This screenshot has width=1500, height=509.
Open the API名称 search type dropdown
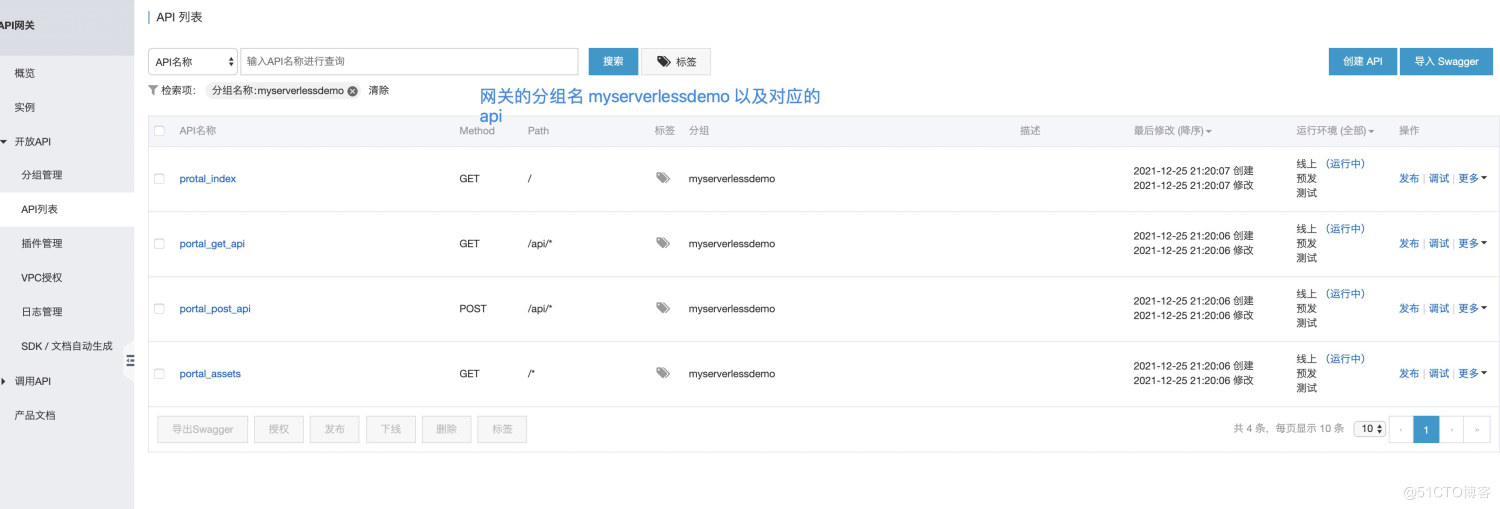193,61
